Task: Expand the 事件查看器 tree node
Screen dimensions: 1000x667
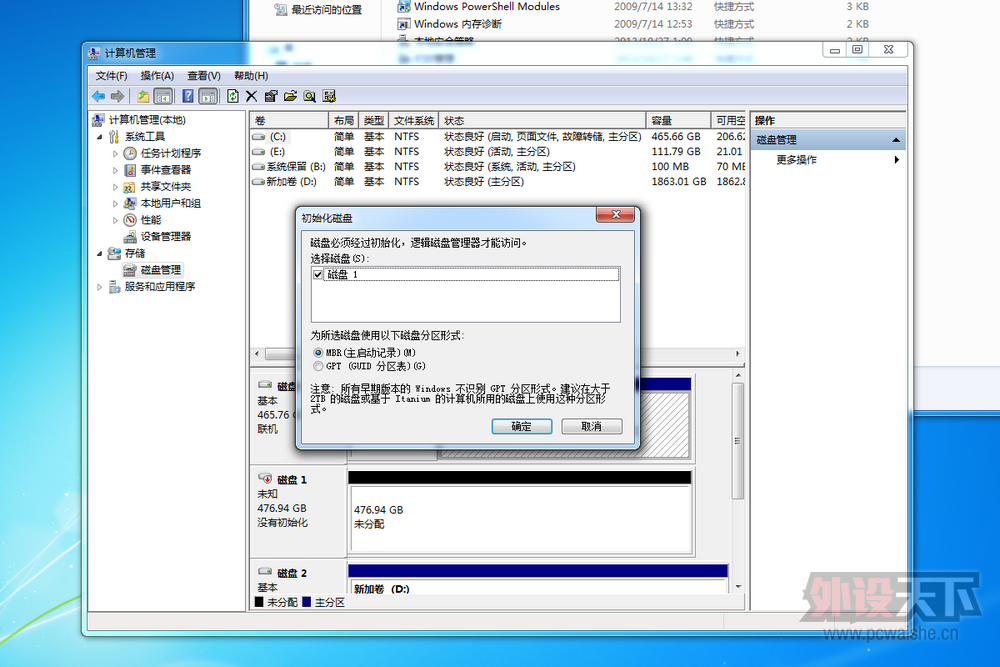Action: point(115,170)
